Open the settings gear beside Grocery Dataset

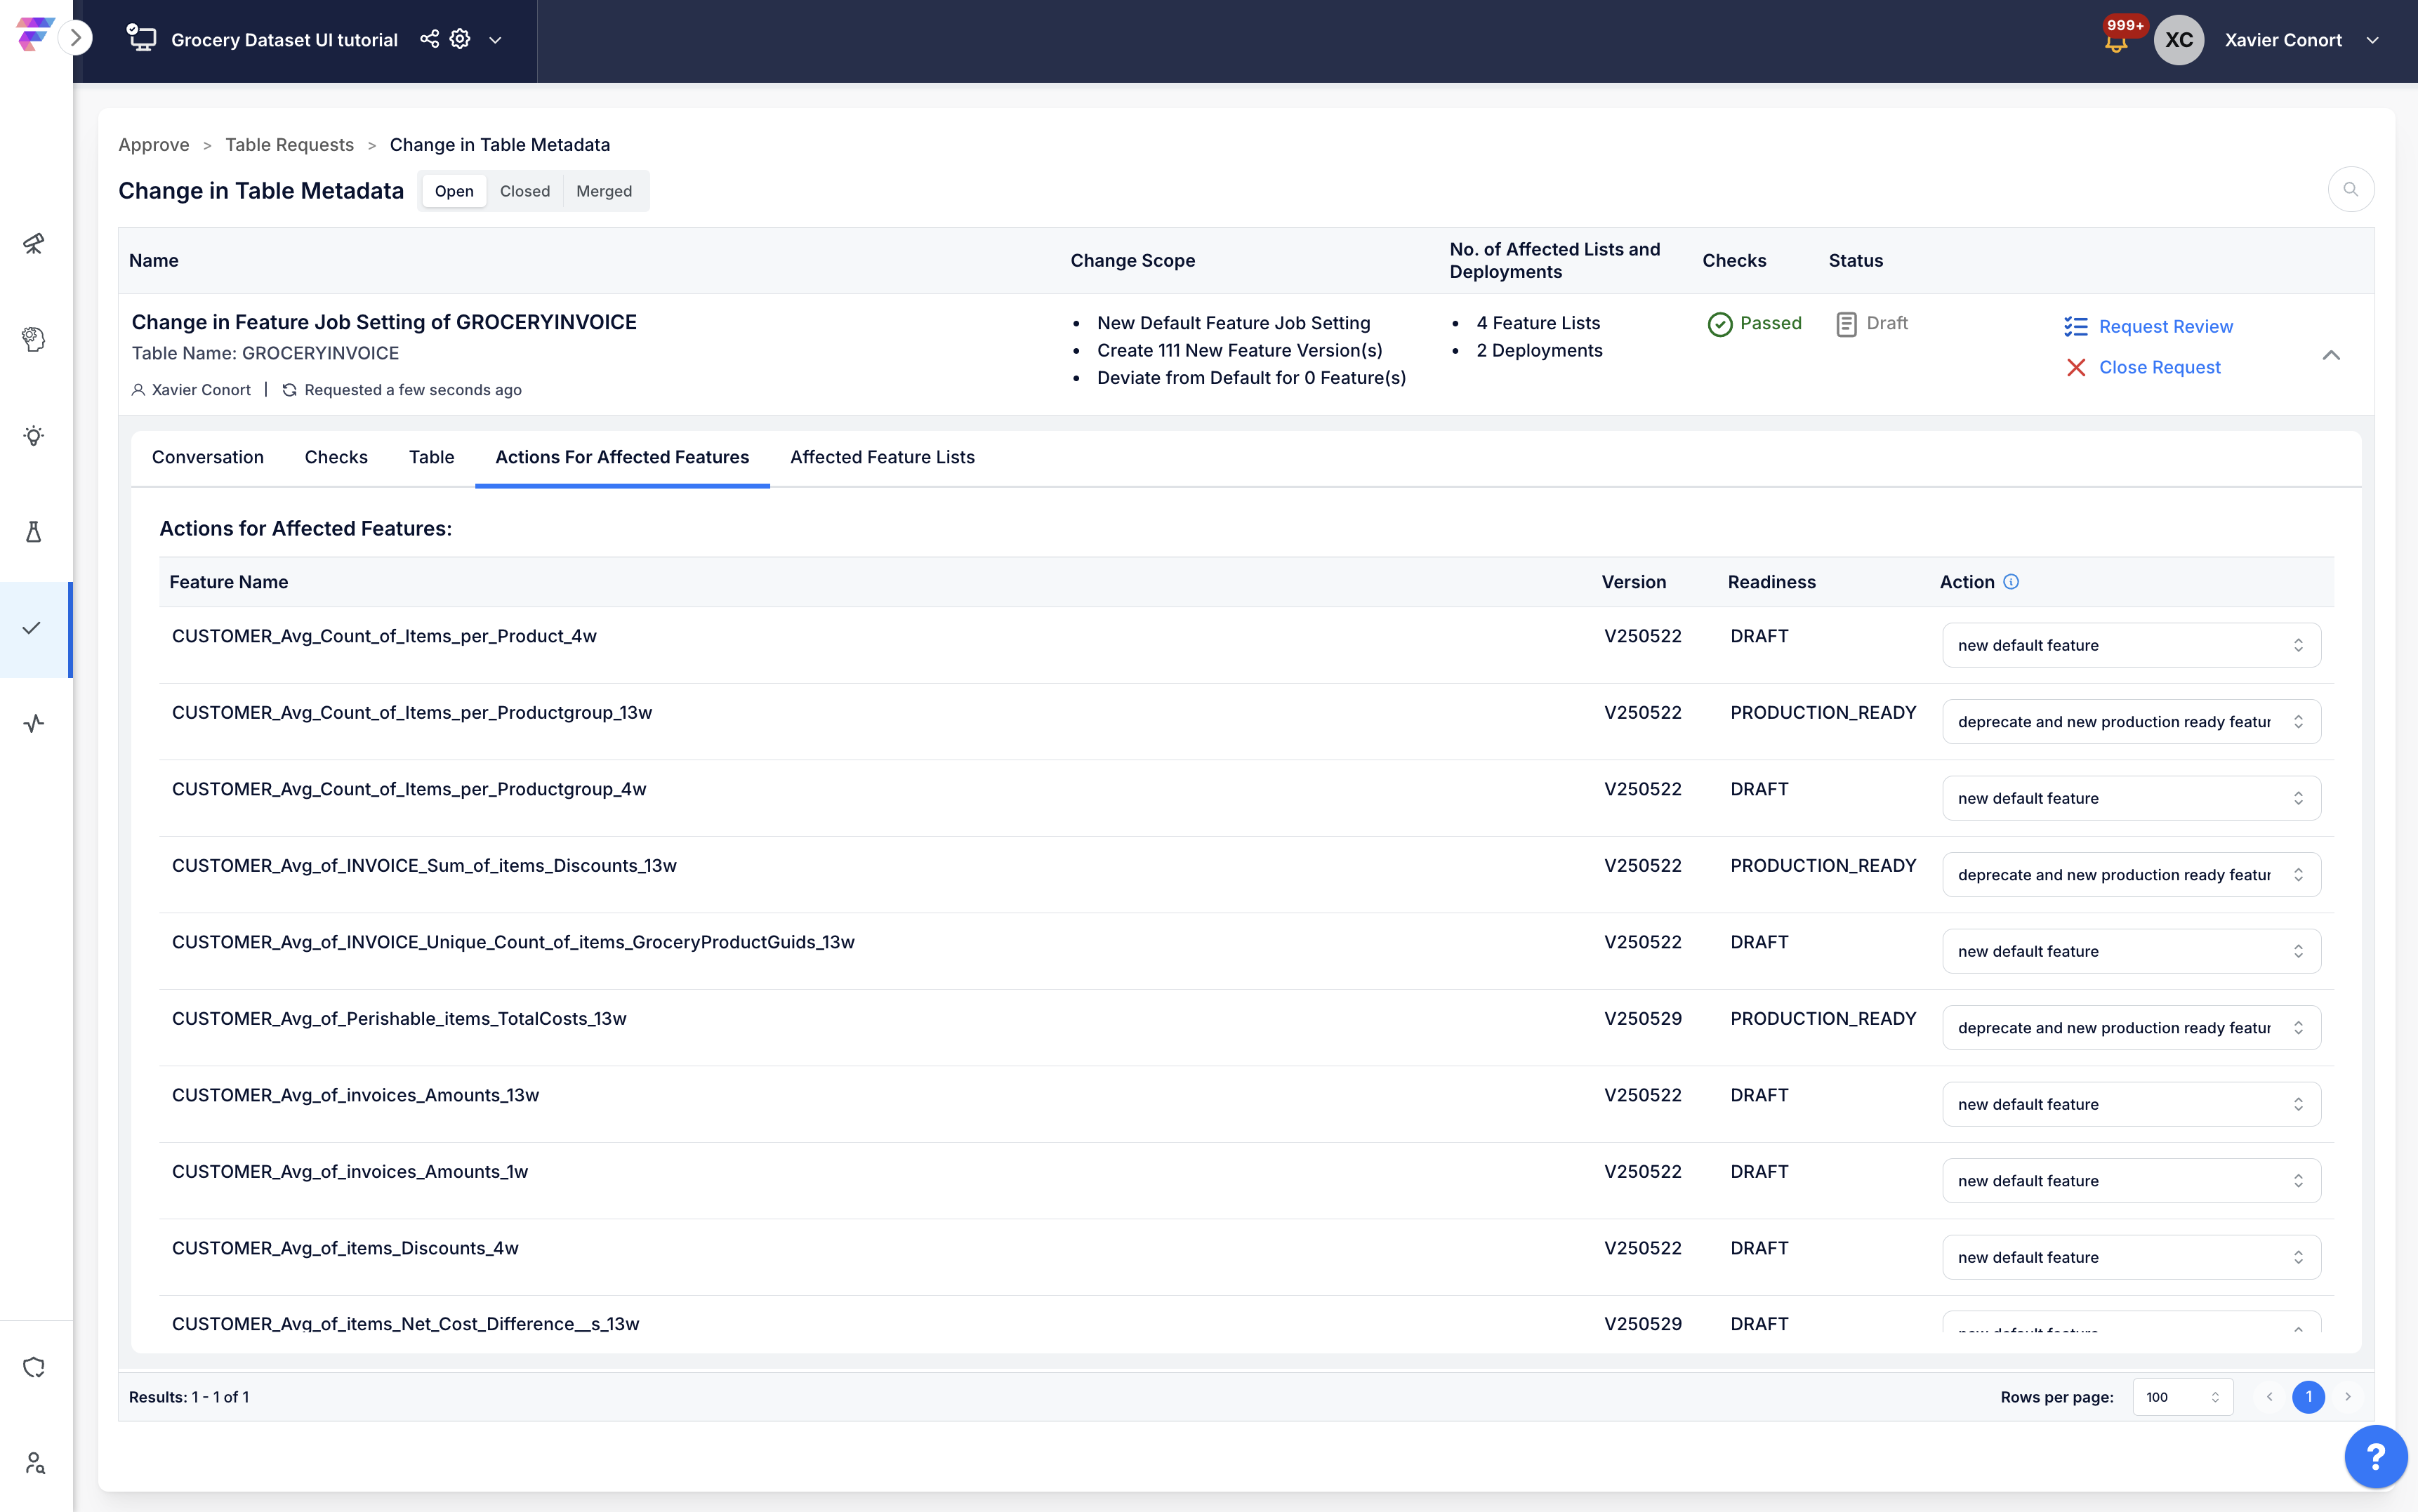coord(460,39)
